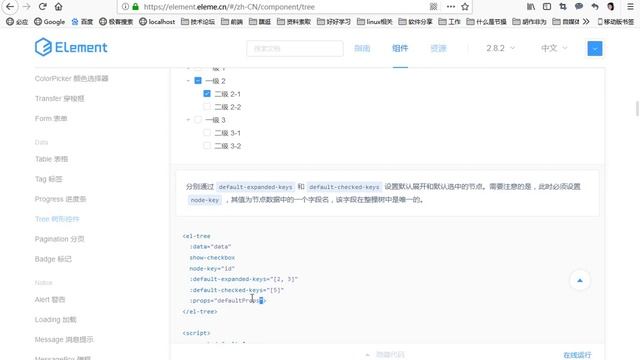This screenshot has height=360, width=640.
Task: Open Transfer component in sidebar
Action: pyautogui.click(x=60, y=98)
